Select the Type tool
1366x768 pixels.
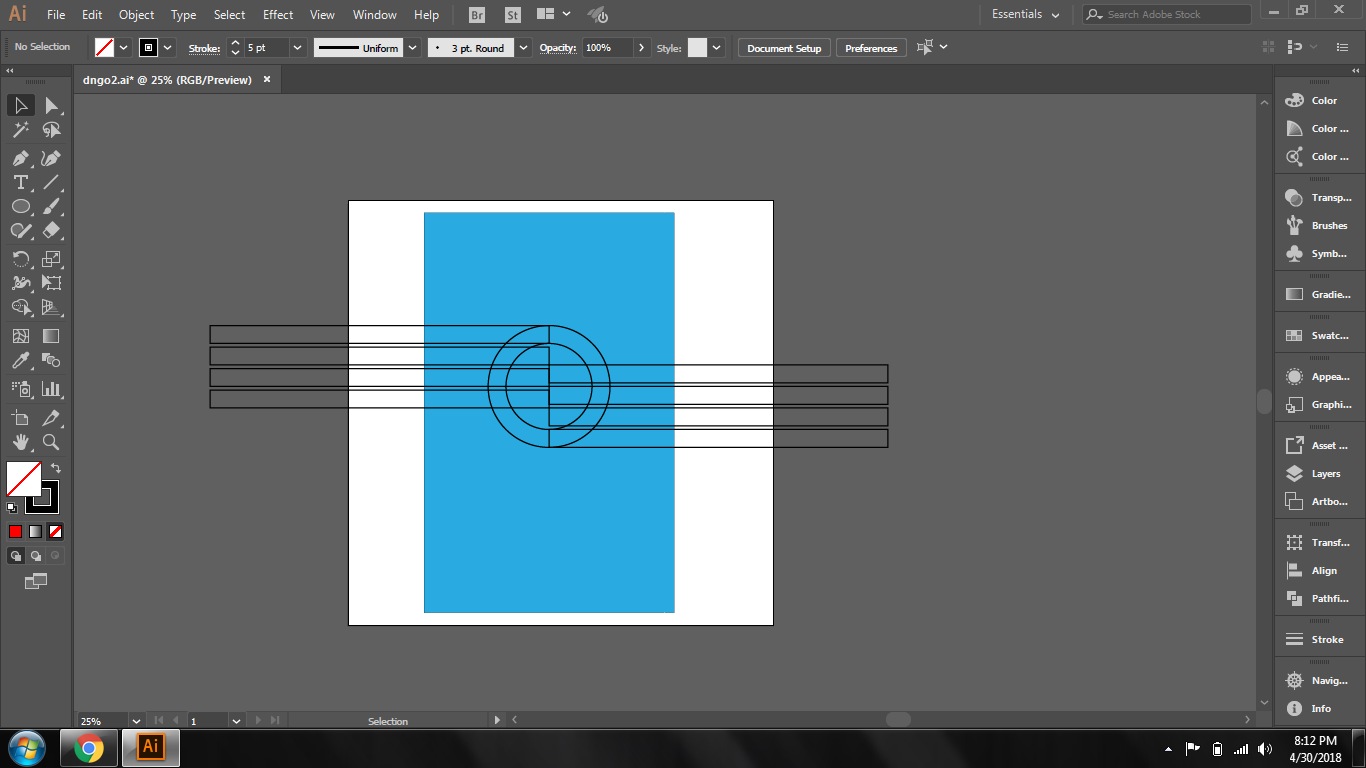point(21,182)
